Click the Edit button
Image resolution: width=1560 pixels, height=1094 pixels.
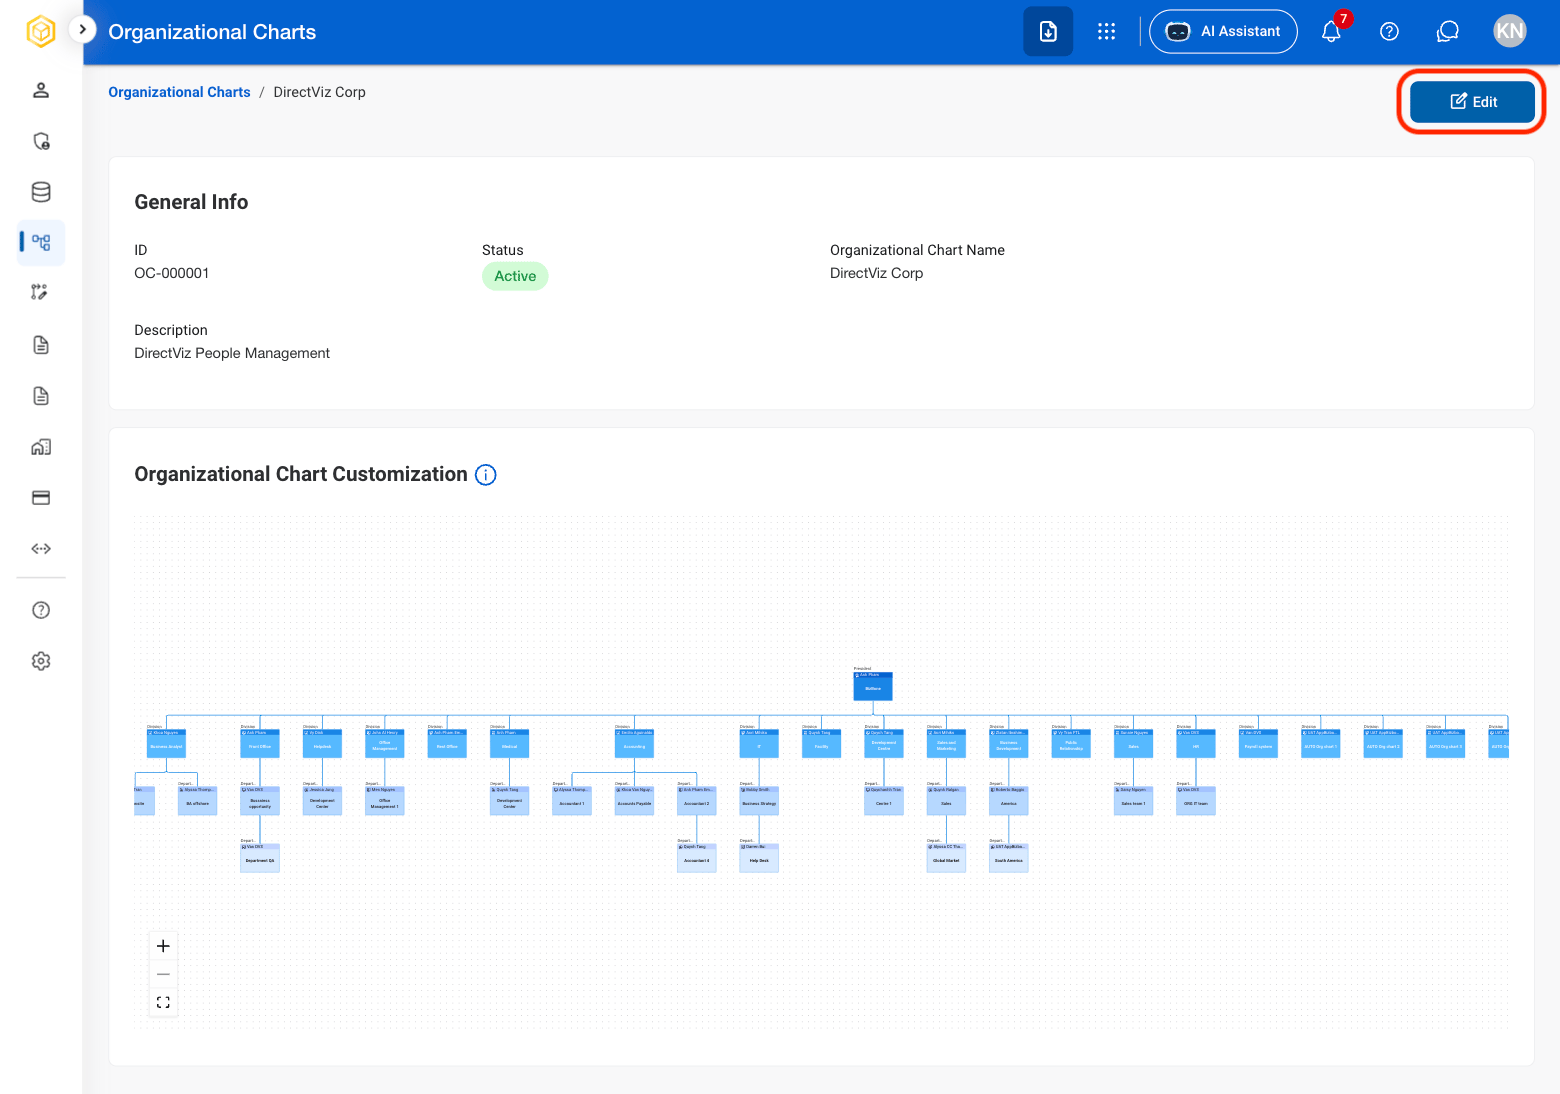tap(1472, 102)
